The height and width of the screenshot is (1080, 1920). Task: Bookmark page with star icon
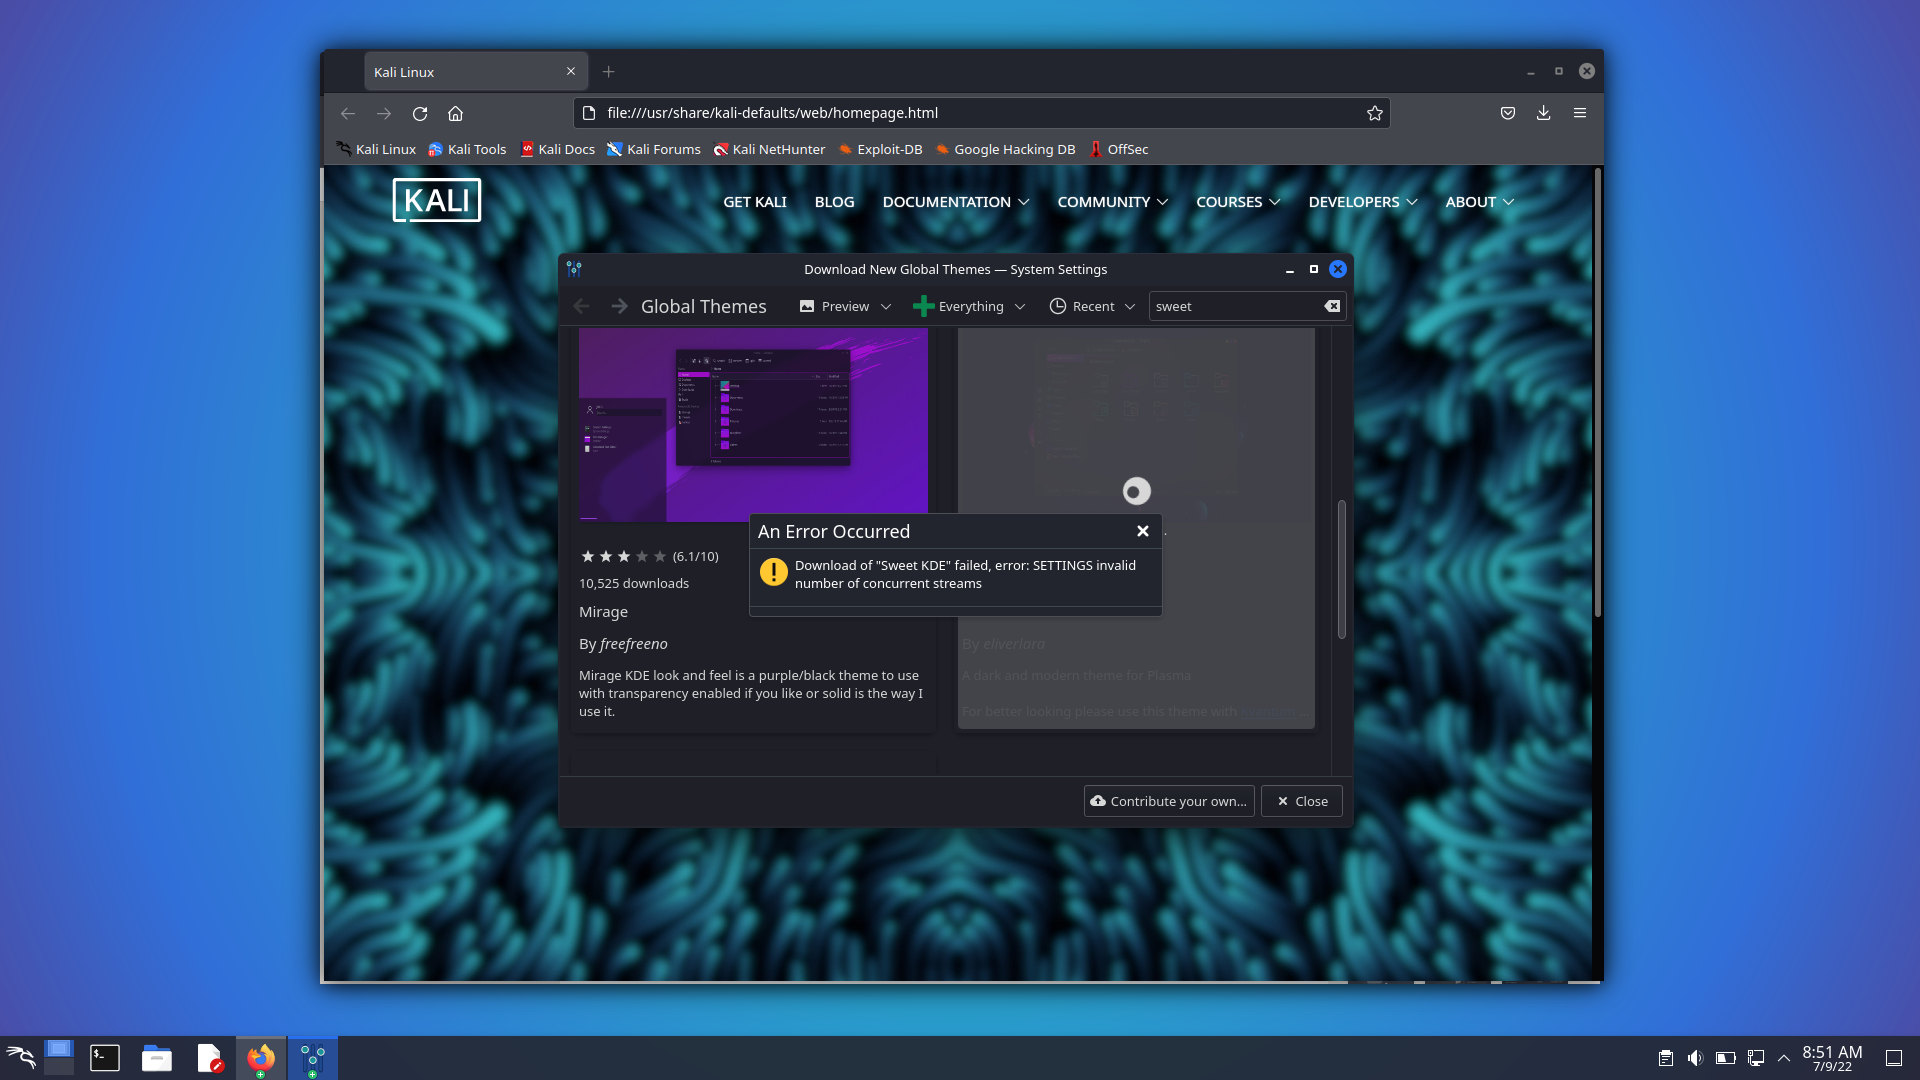pos(1375,113)
